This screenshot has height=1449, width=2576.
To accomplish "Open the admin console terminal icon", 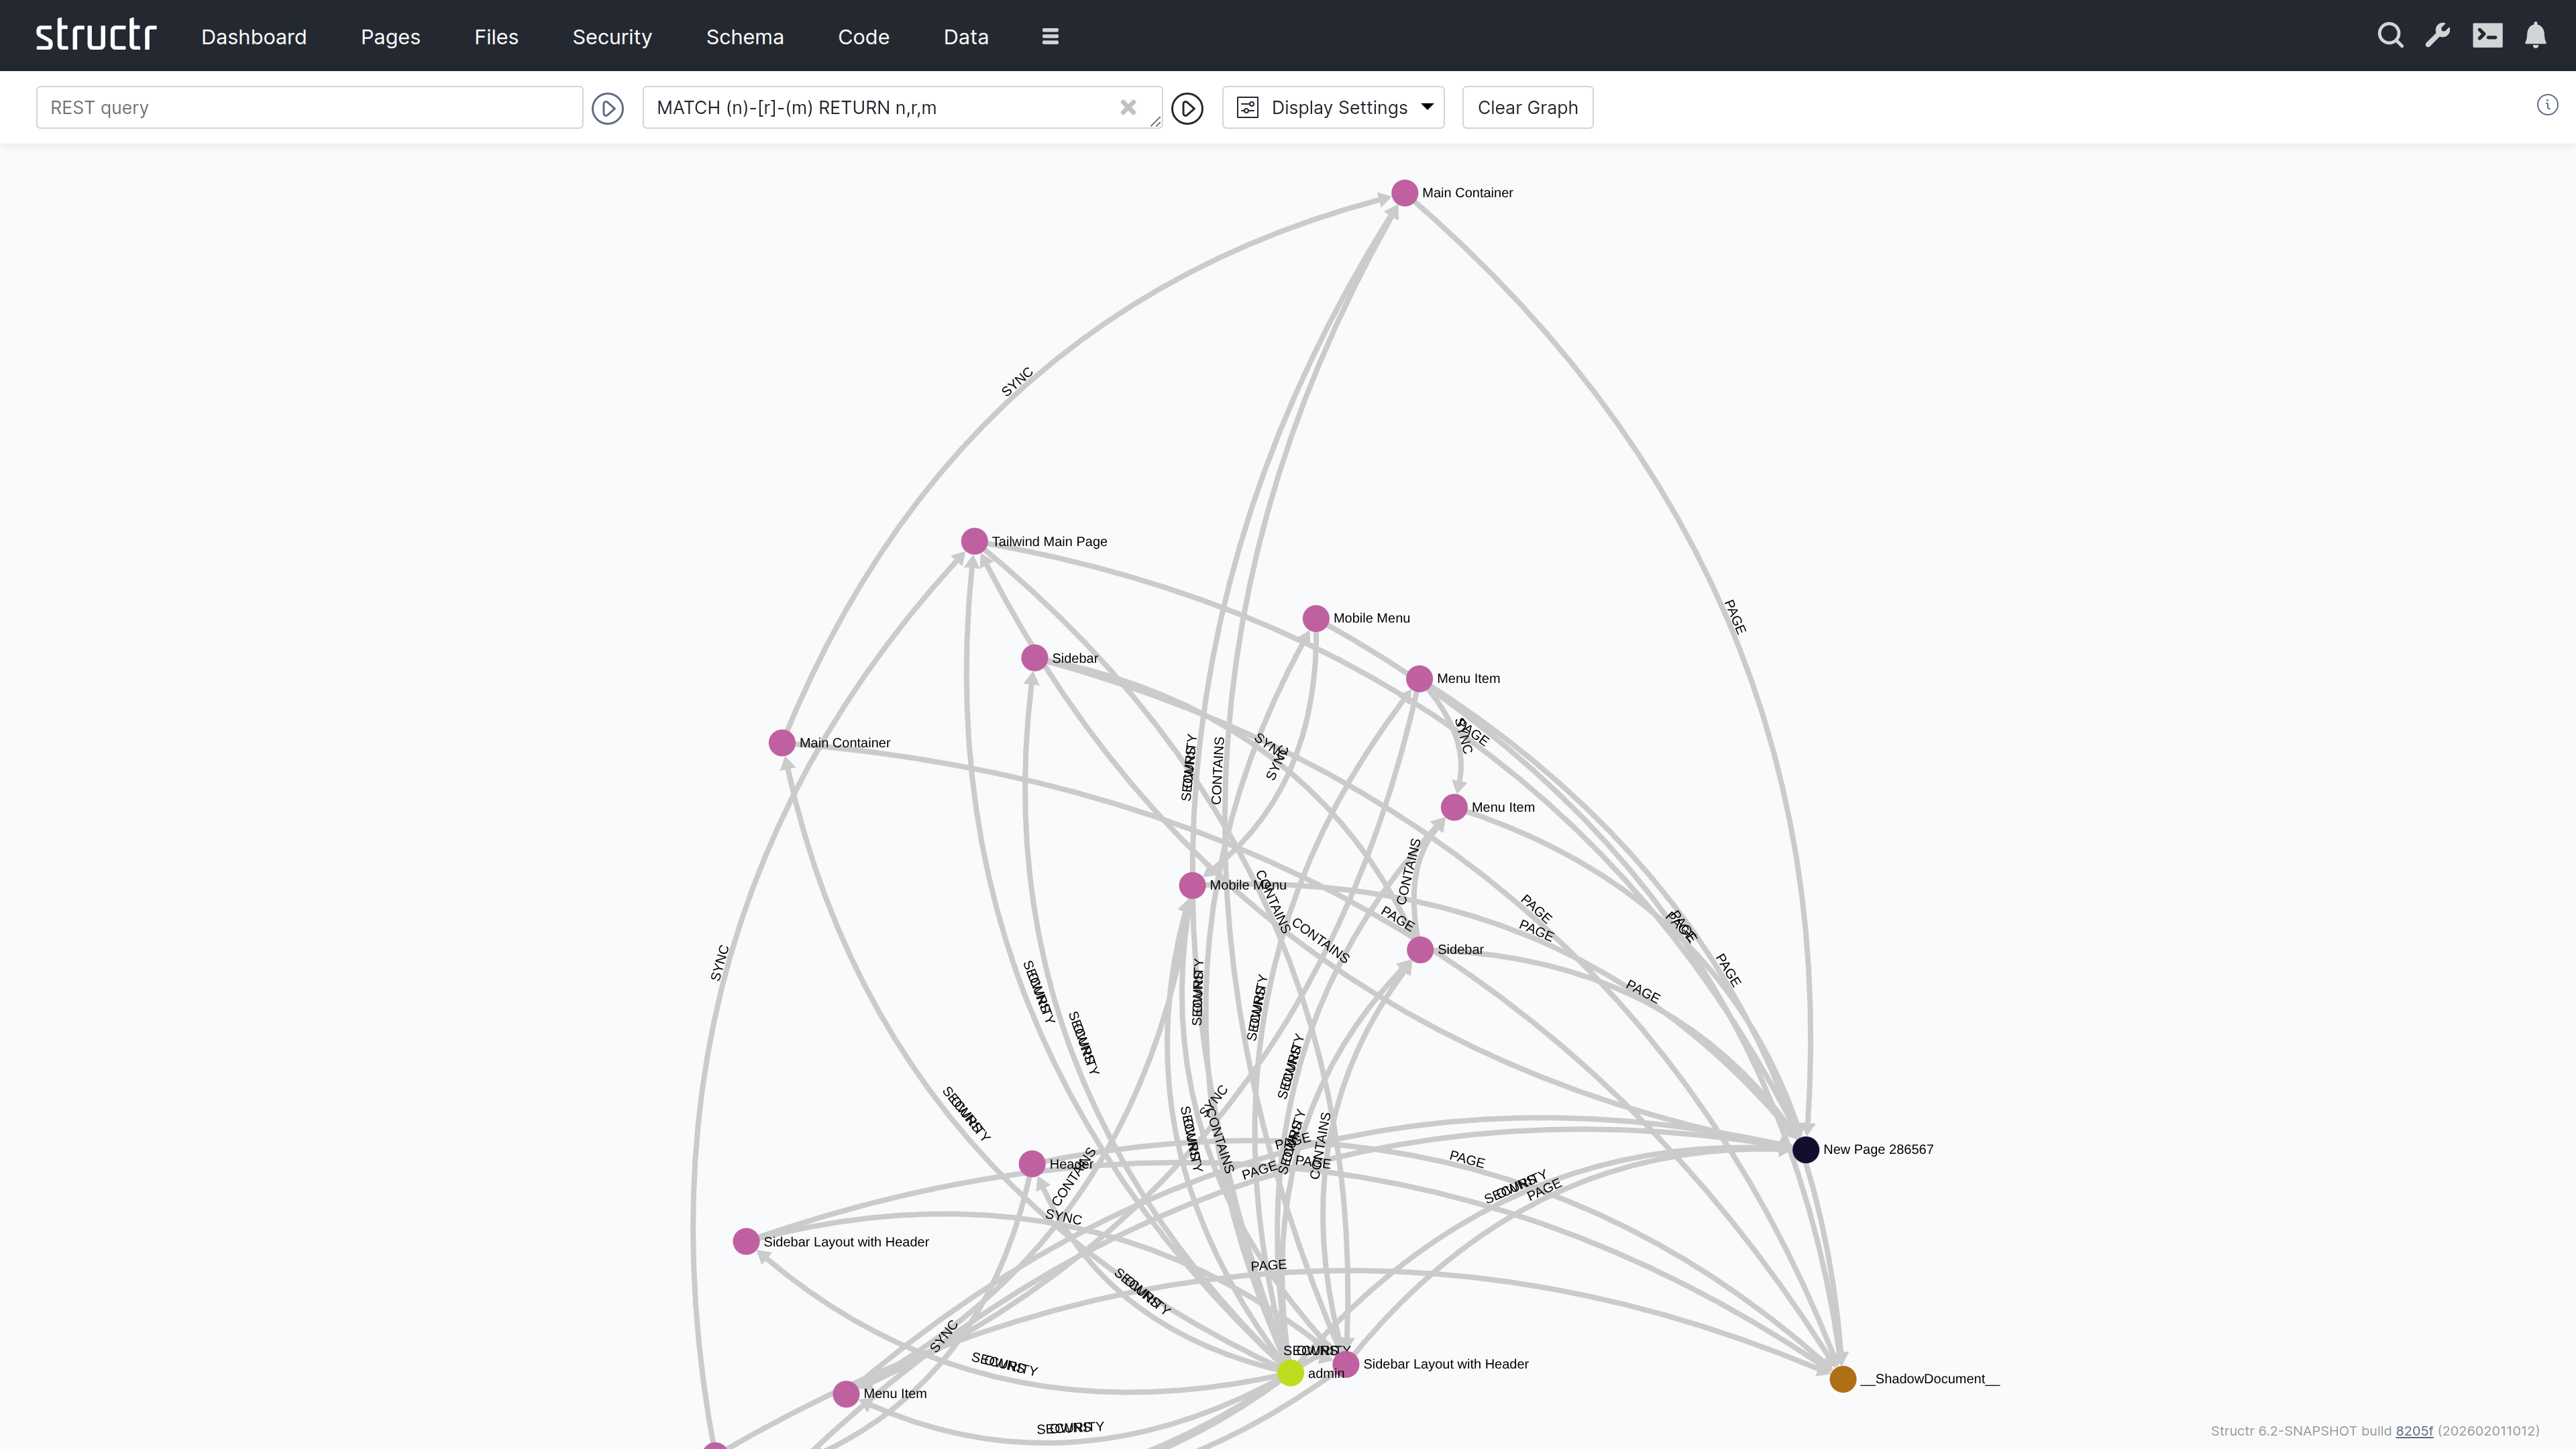I will (2487, 36).
